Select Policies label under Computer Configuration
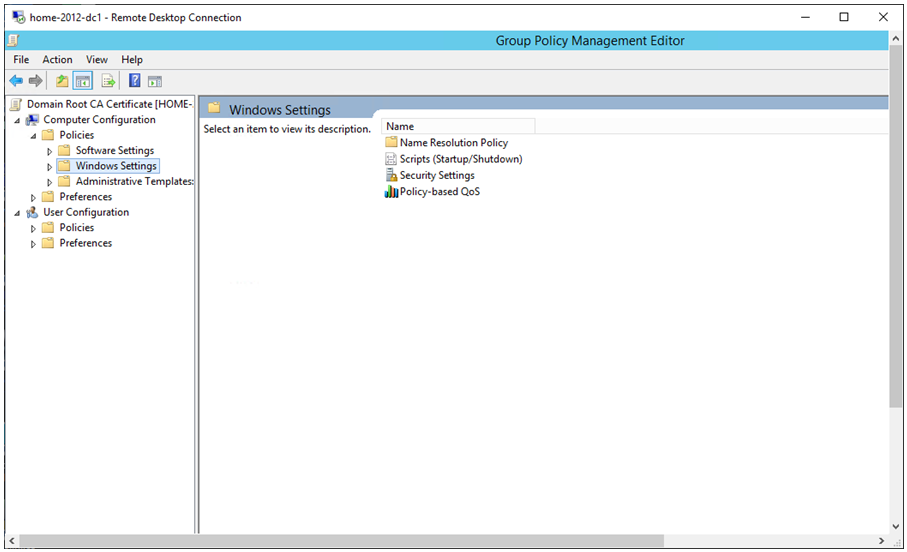Viewport: 907px width, 552px height. [x=76, y=135]
